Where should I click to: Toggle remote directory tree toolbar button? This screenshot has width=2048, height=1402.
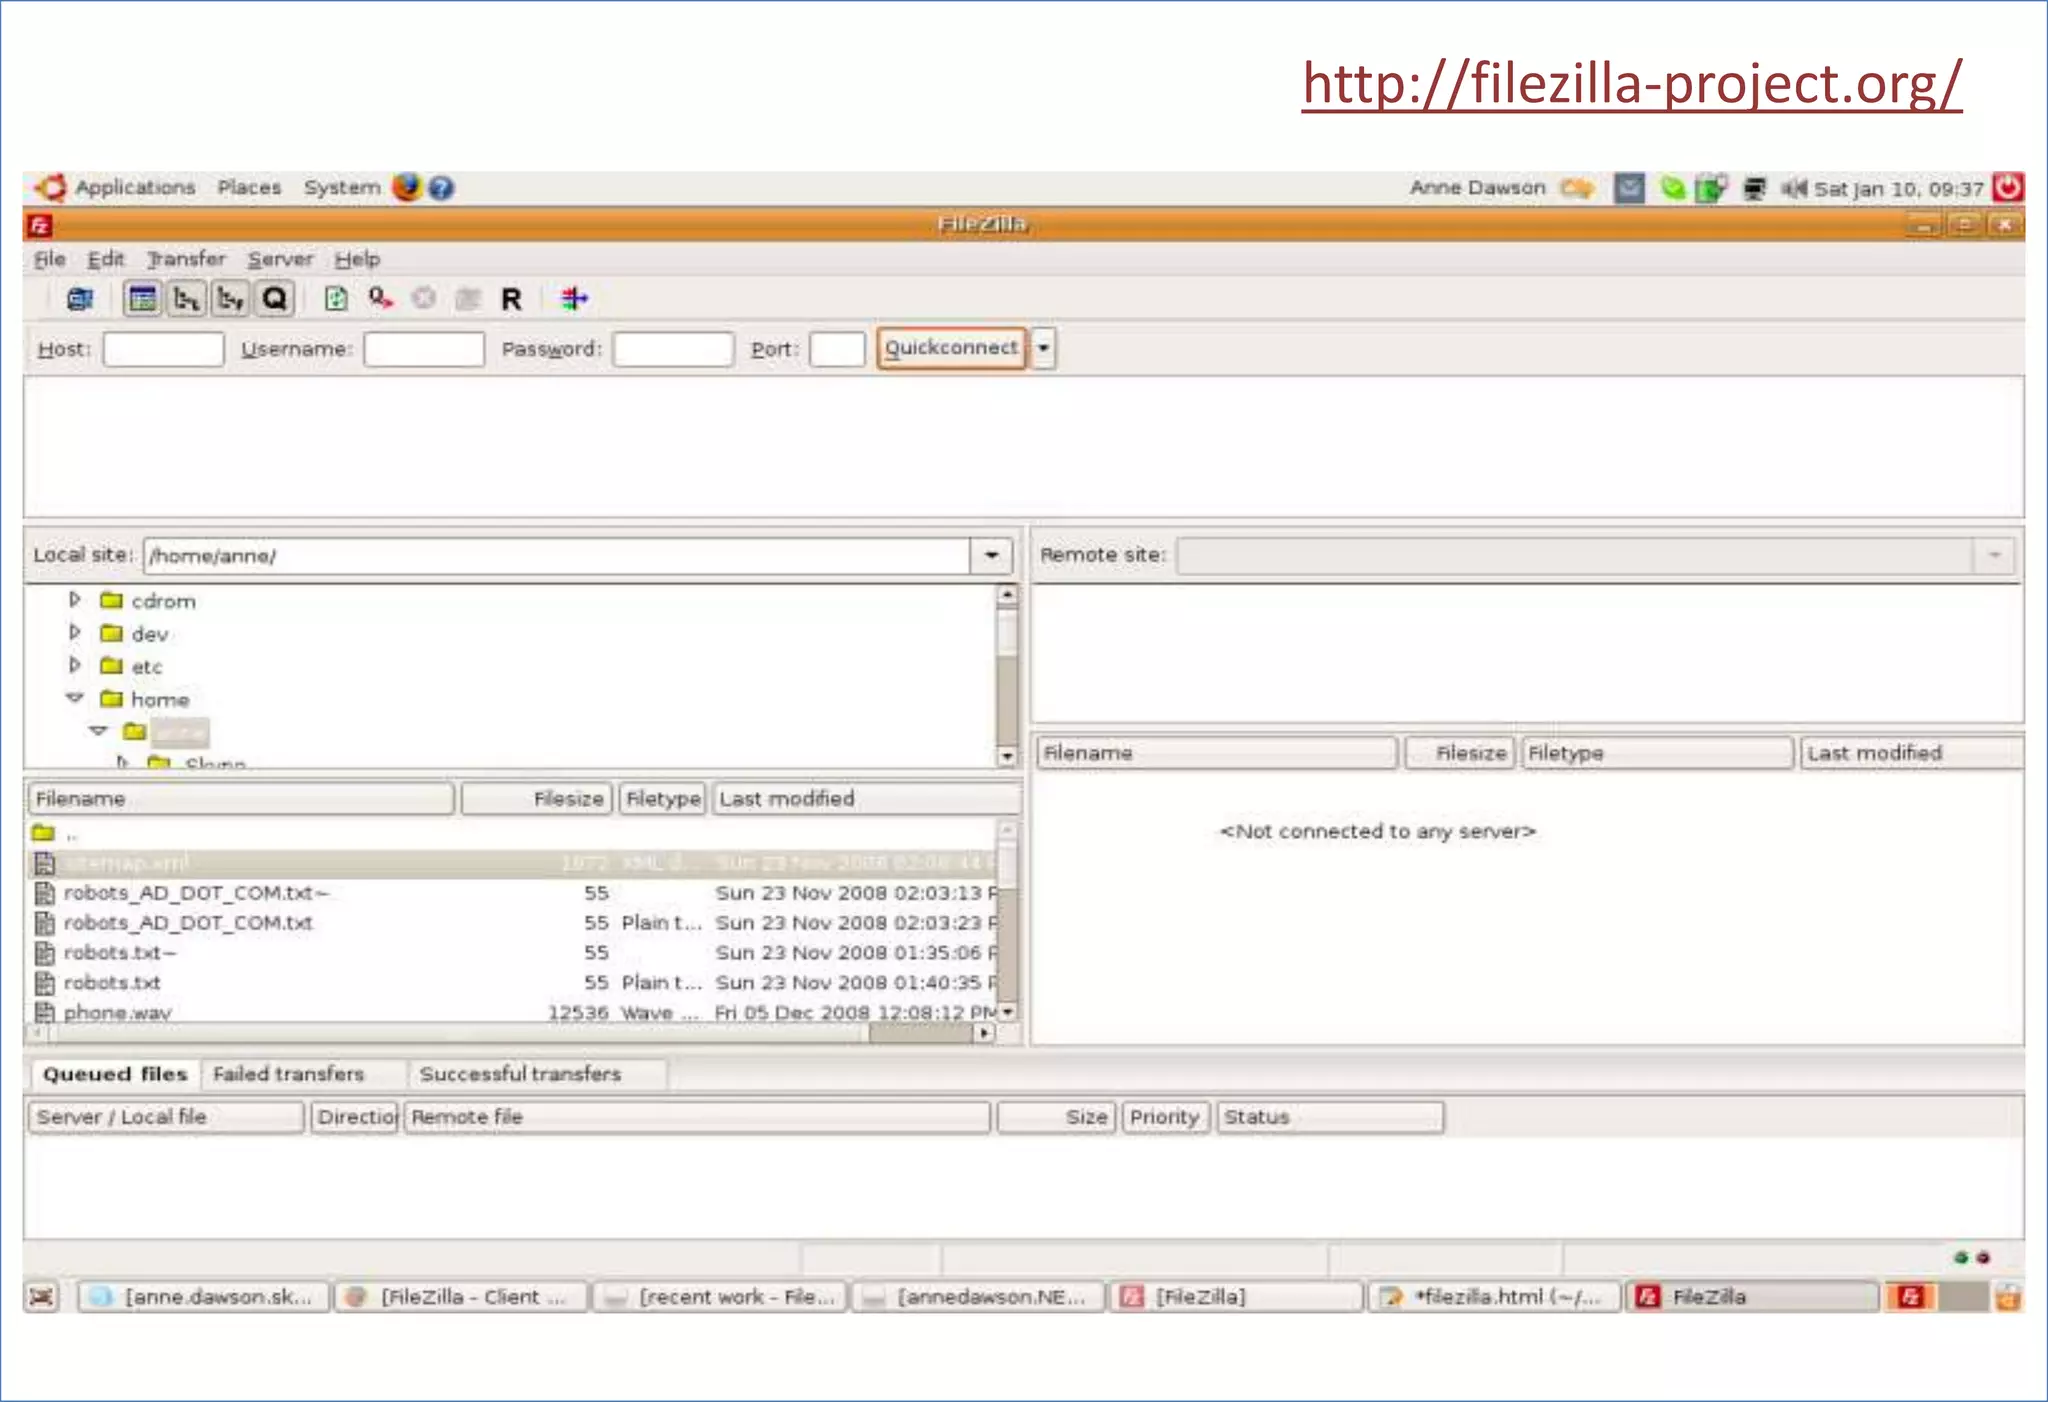(231, 299)
